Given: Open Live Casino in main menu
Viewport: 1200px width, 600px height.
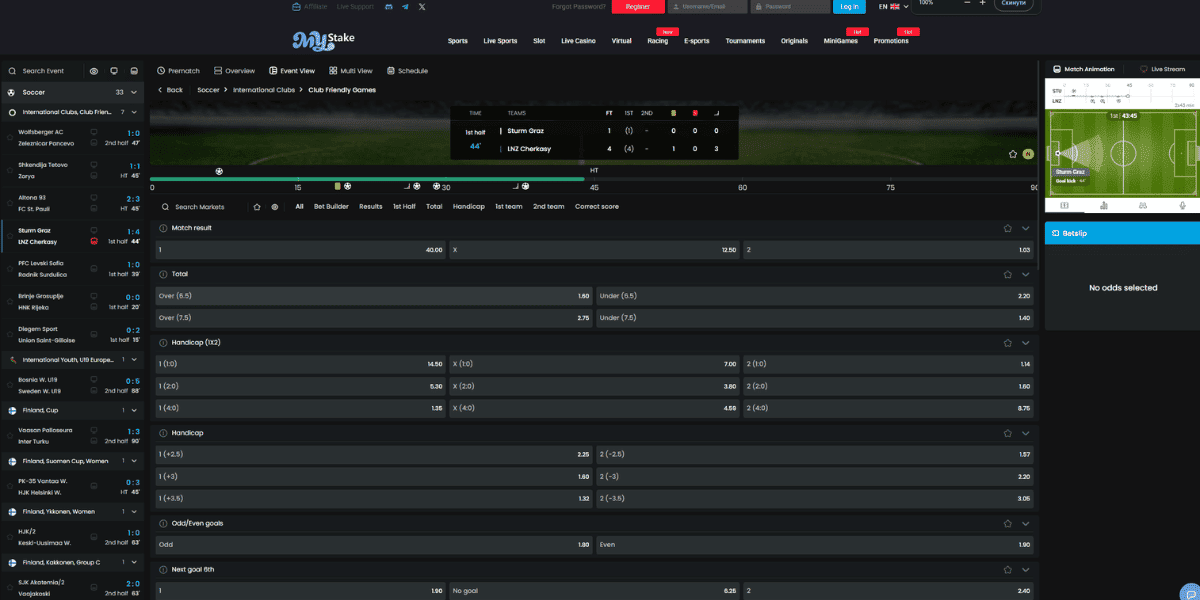Looking at the screenshot, I should pos(578,41).
